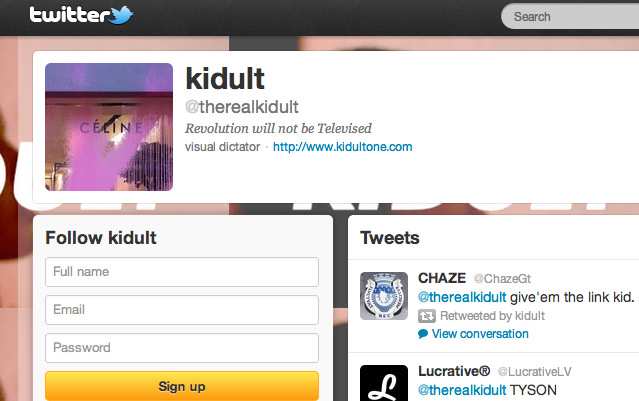Open the kidultone.com website link
This screenshot has height=401, width=639.
(x=342, y=147)
